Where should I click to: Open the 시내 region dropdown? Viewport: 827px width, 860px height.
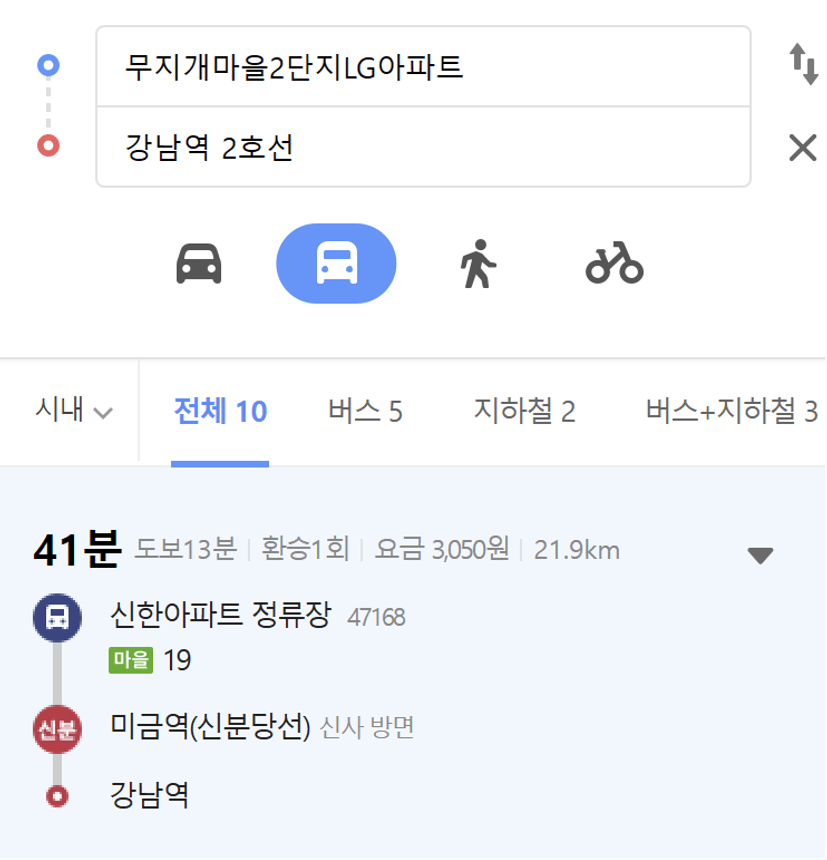coord(73,410)
